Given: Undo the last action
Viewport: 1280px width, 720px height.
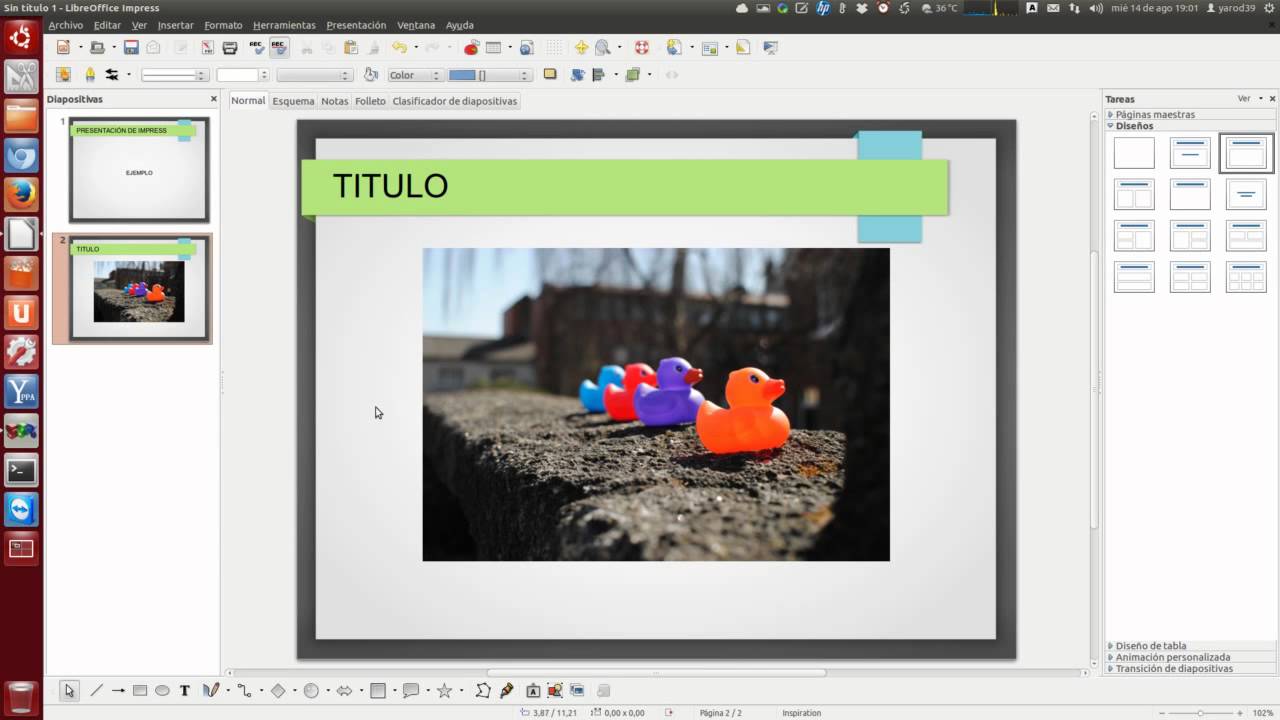Looking at the screenshot, I should pyautogui.click(x=400, y=47).
